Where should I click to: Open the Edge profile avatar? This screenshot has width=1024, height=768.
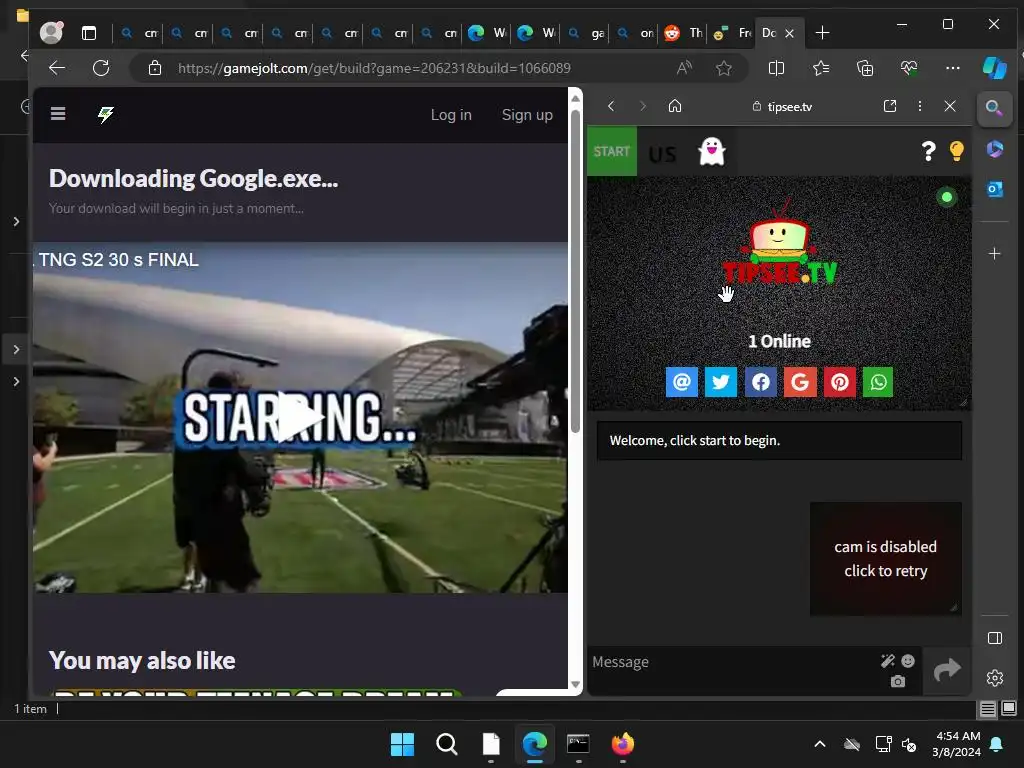point(52,32)
